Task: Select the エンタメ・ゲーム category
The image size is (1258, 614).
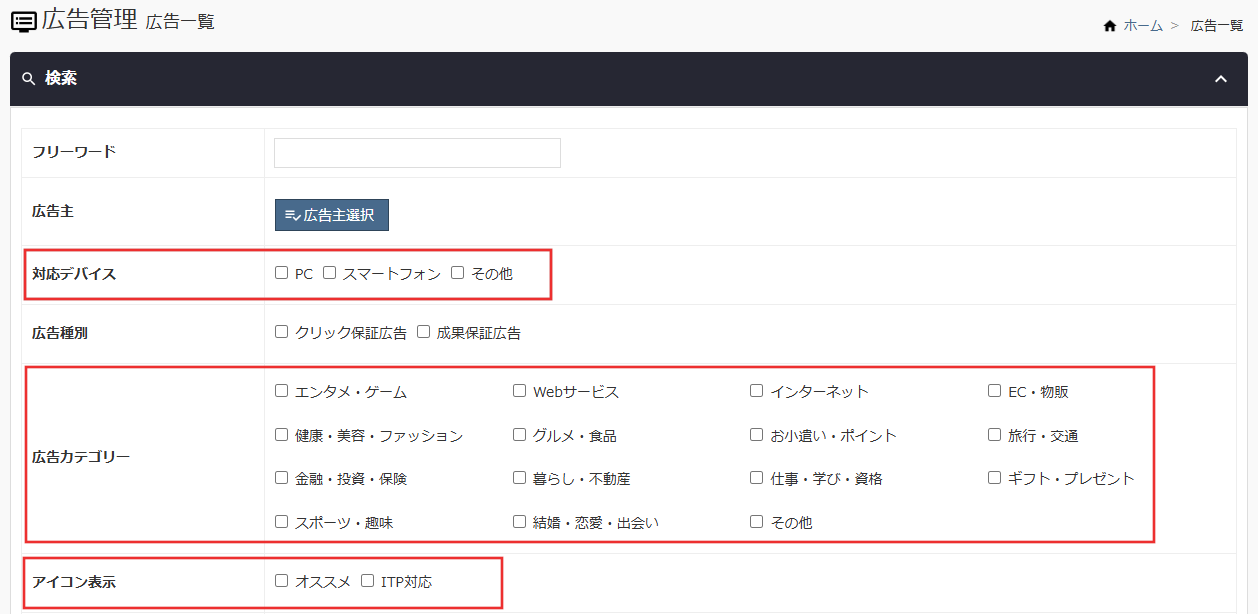Action: pyautogui.click(x=280, y=390)
